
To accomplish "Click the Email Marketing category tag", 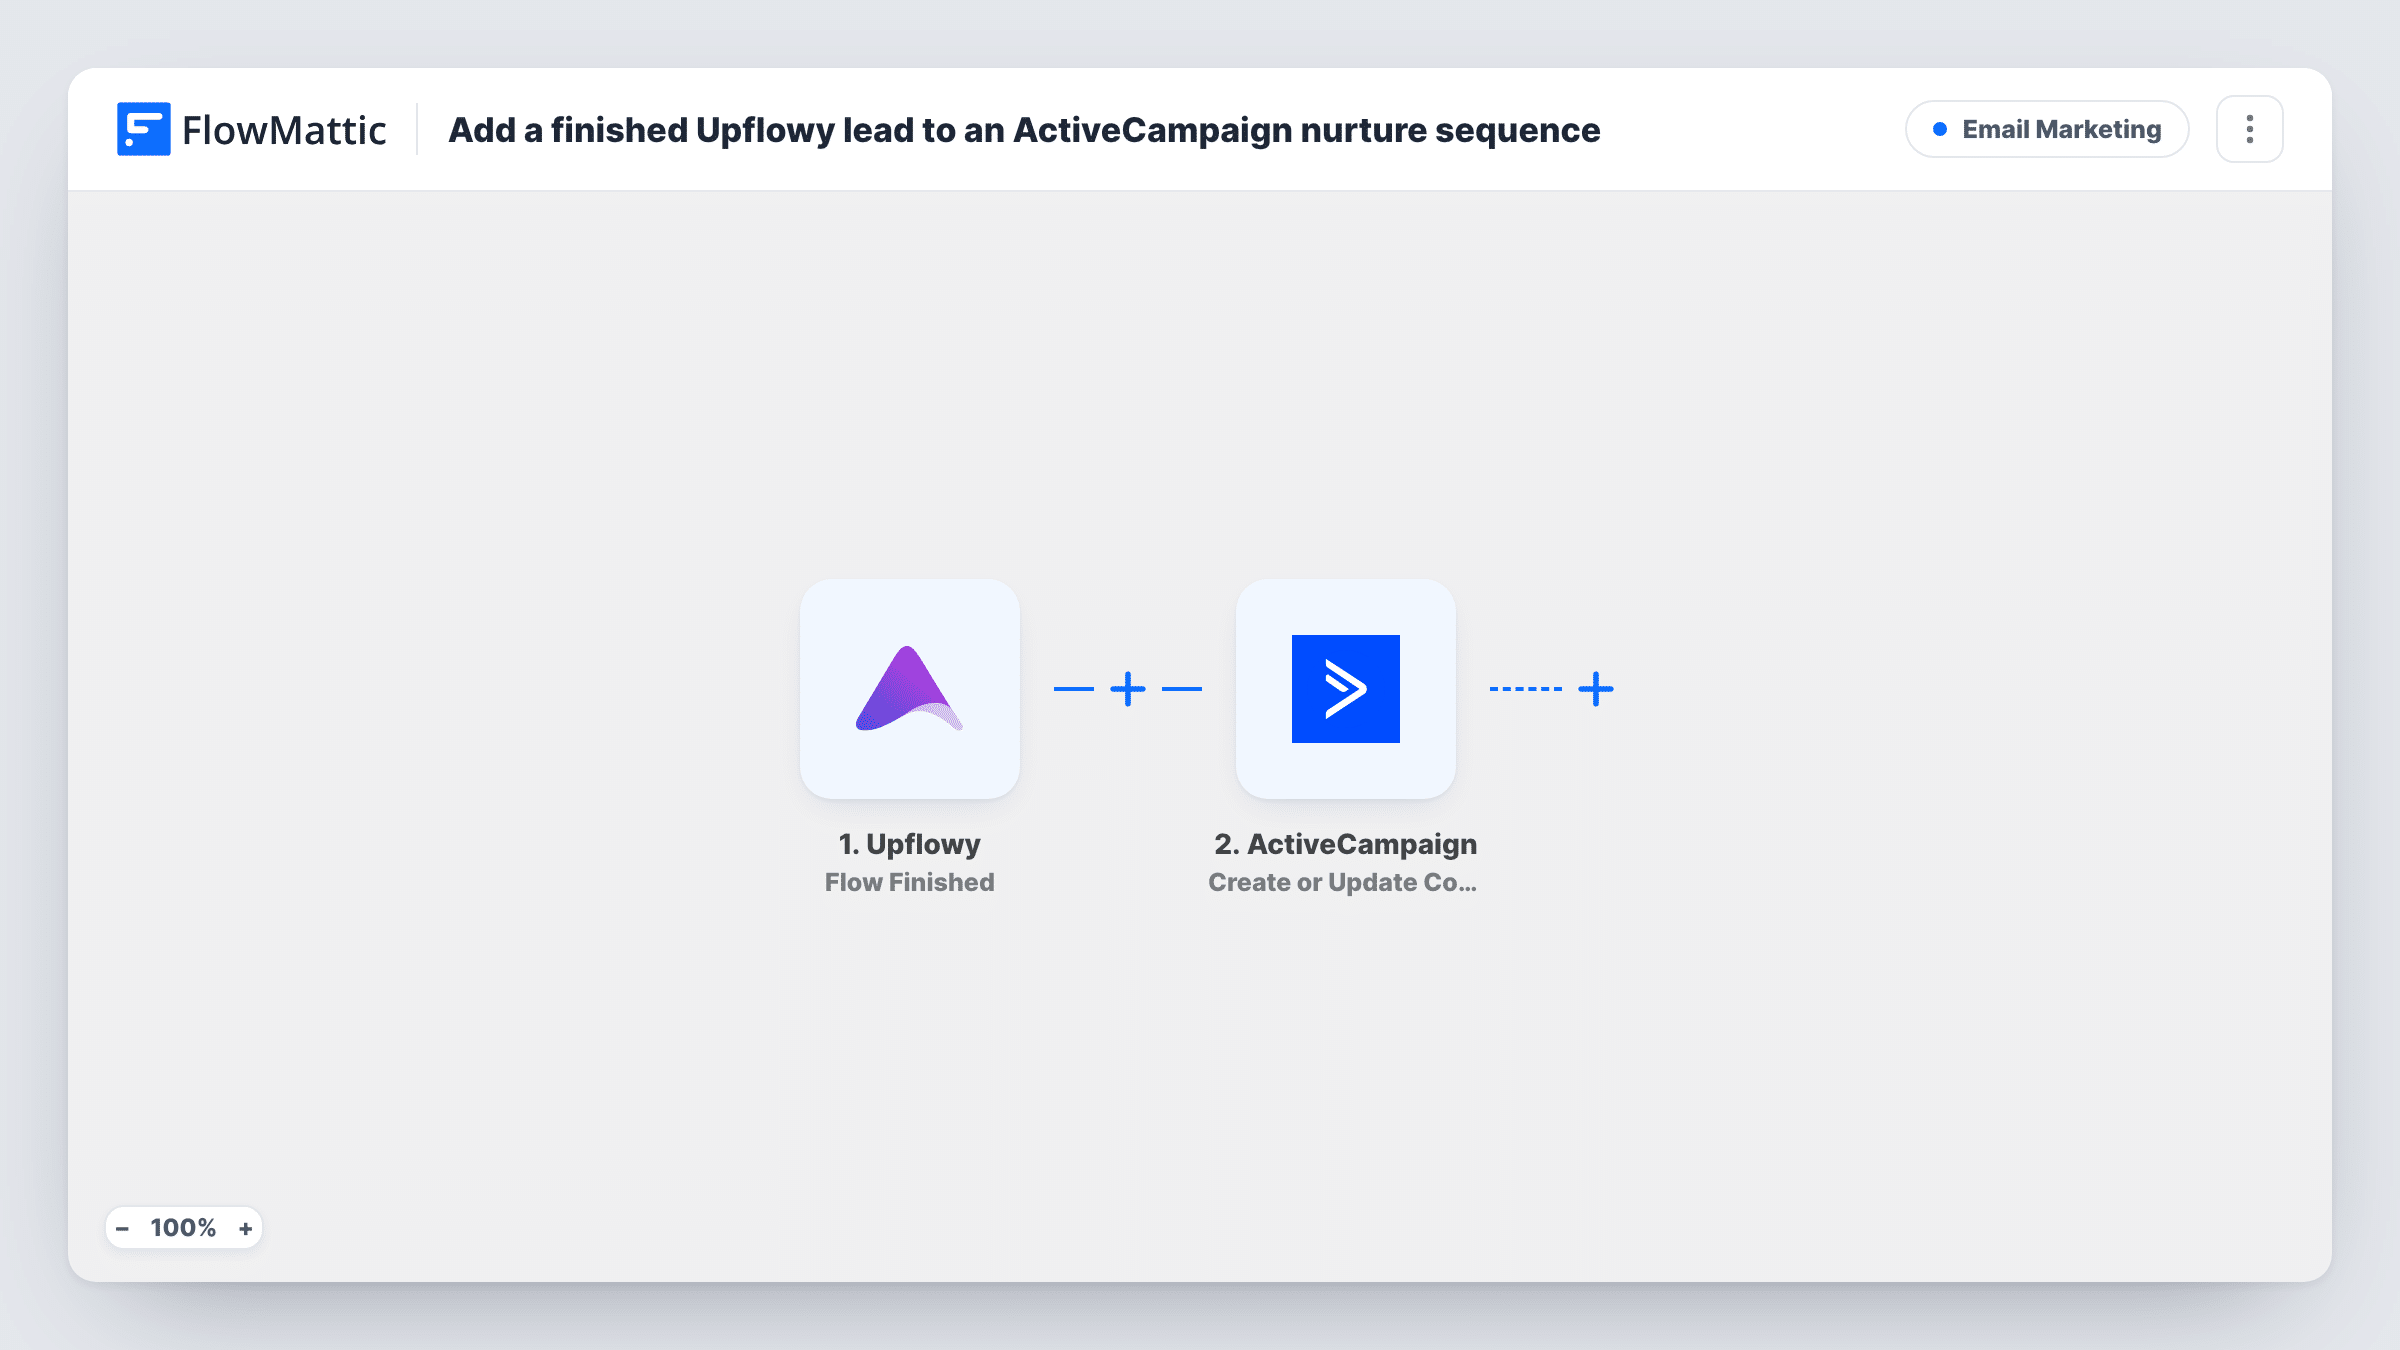I will pyautogui.click(x=2047, y=129).
